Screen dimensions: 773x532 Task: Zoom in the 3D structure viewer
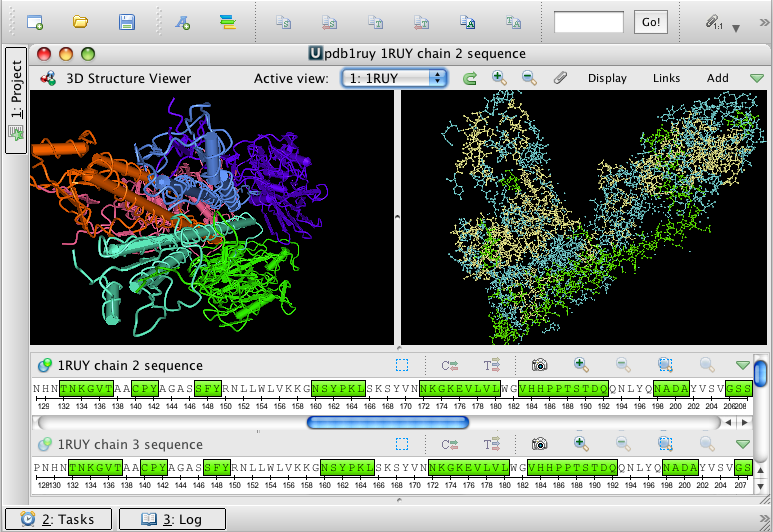tap(499, 78)
